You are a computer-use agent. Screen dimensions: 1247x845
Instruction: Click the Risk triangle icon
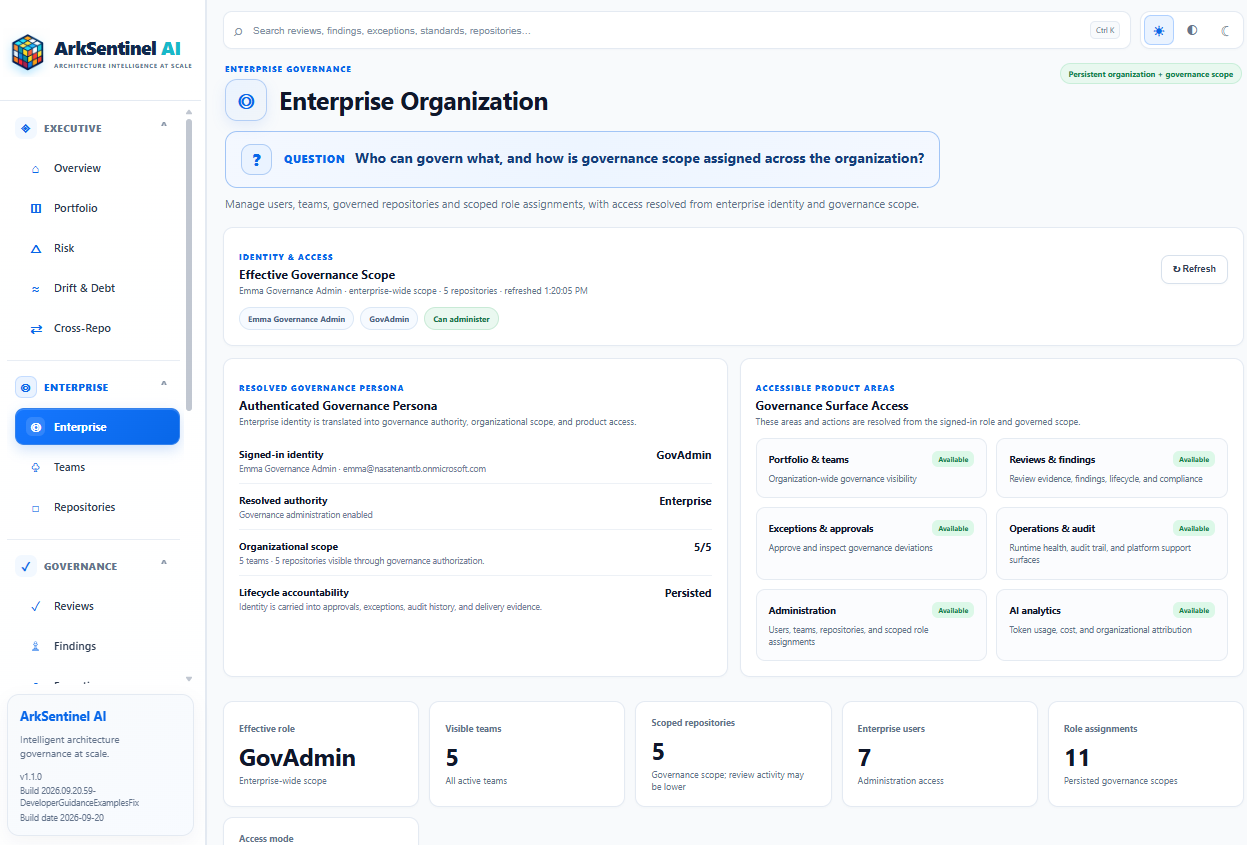pyautogui.click(x=36, y=249)
